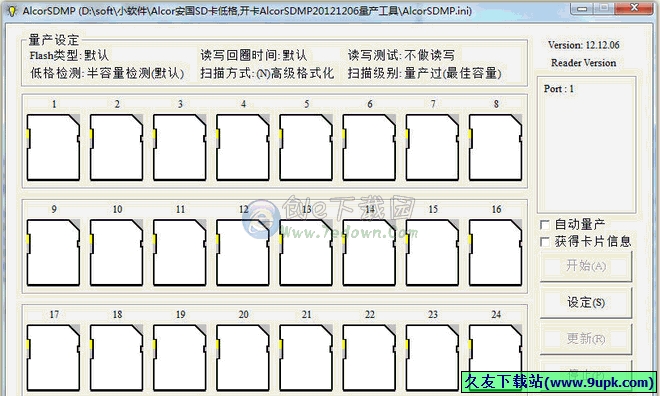Screen dimensions: 660x396
Task: Enable the 自动量产 checkbox
Action: (x=545, y=224)
